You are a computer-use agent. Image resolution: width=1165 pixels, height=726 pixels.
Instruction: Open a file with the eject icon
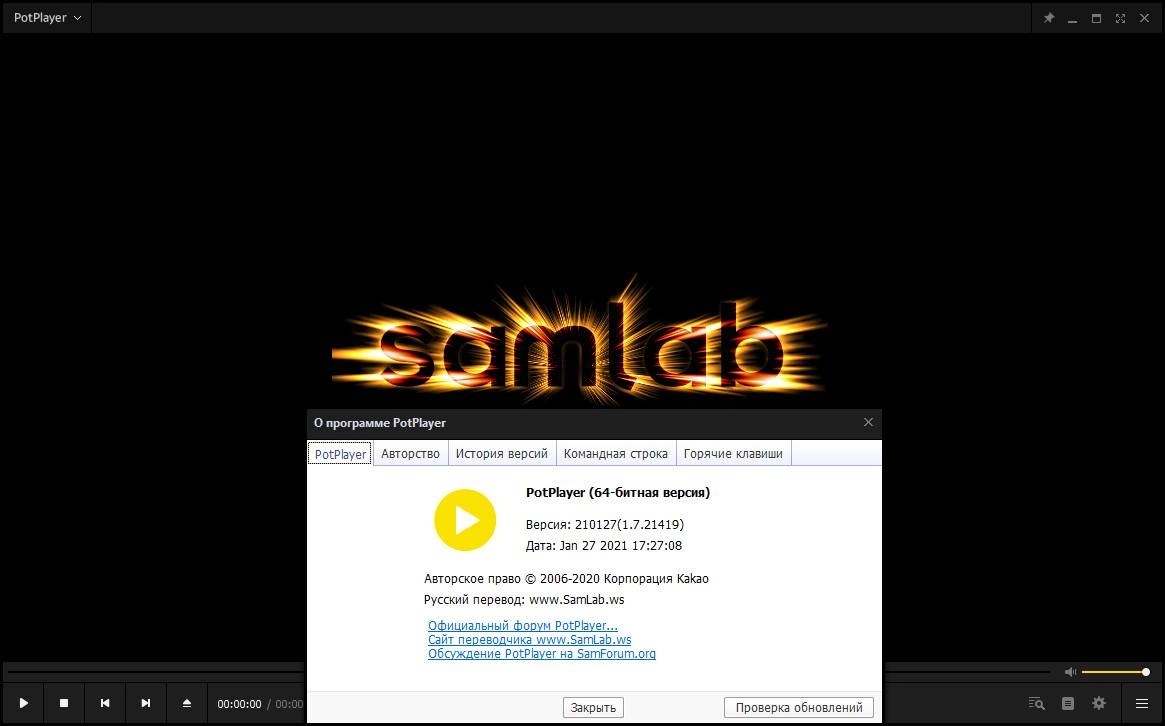click(x=186, y=703)
